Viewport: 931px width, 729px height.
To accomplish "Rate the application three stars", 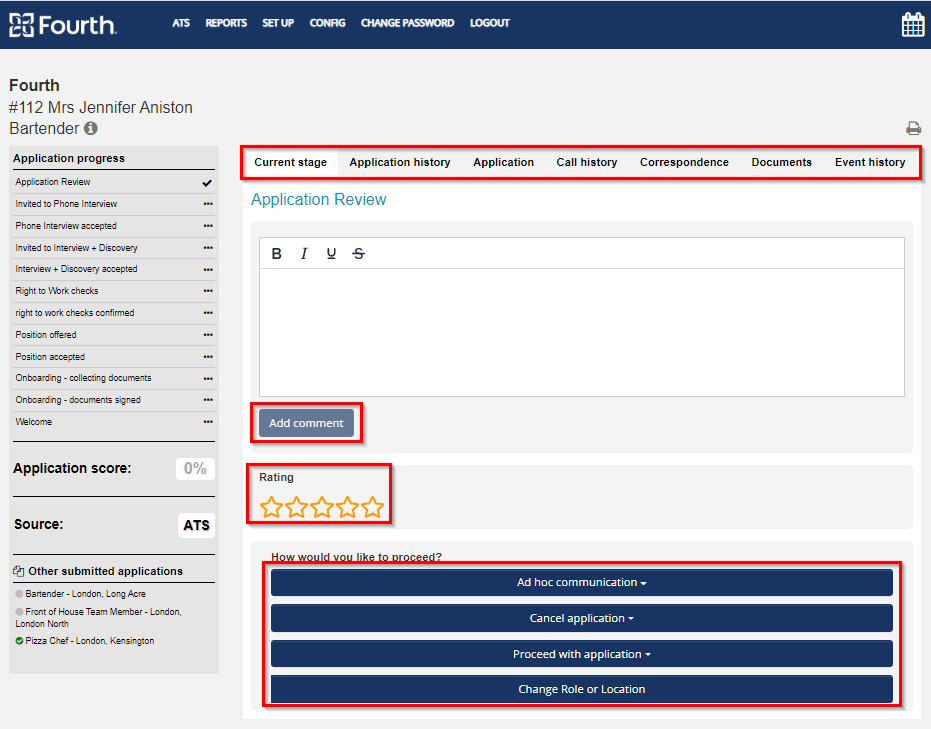I will coord(322,507).
